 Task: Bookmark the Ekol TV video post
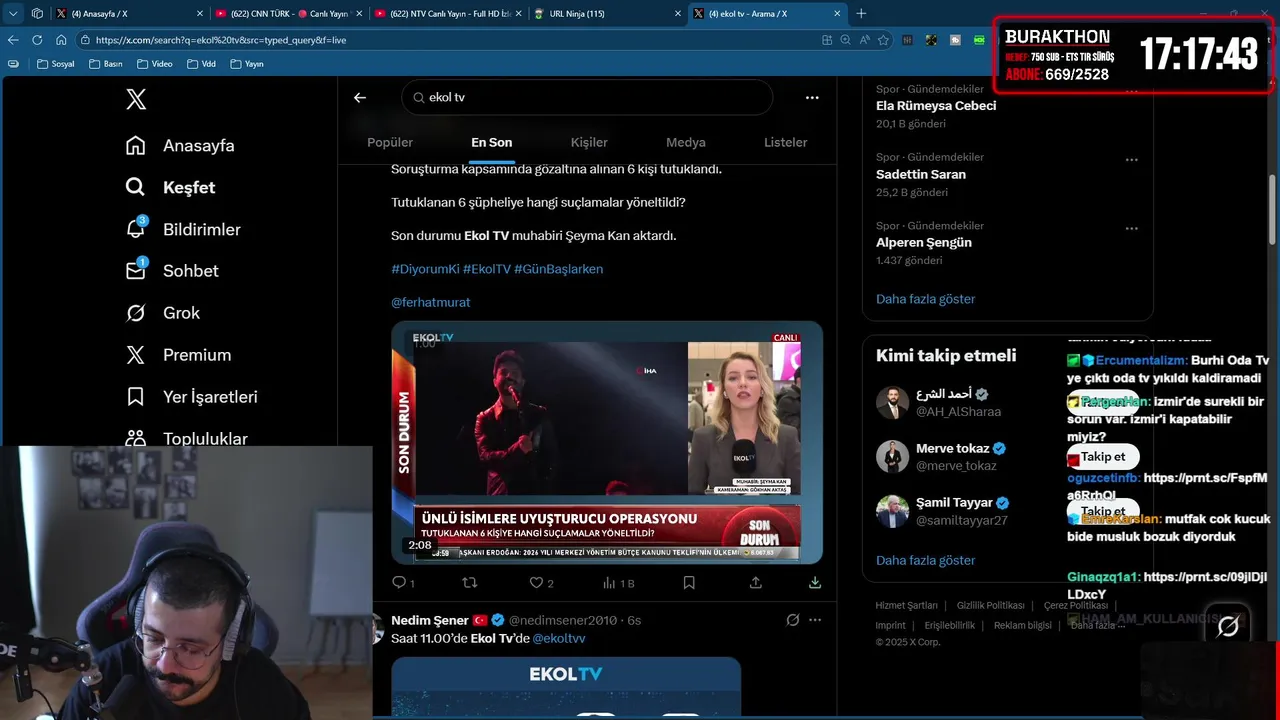coord(689,582)
